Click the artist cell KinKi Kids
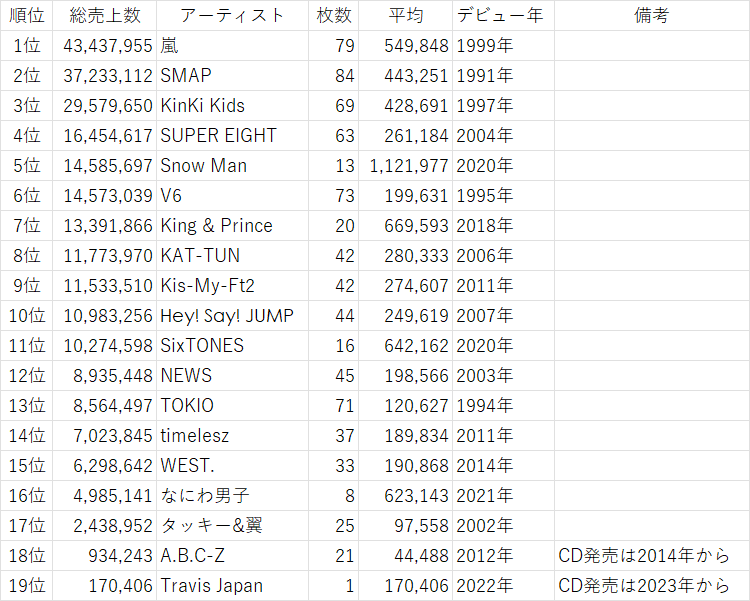The width and height of the screenshot is (750, 601). click(x=232, y=105)
